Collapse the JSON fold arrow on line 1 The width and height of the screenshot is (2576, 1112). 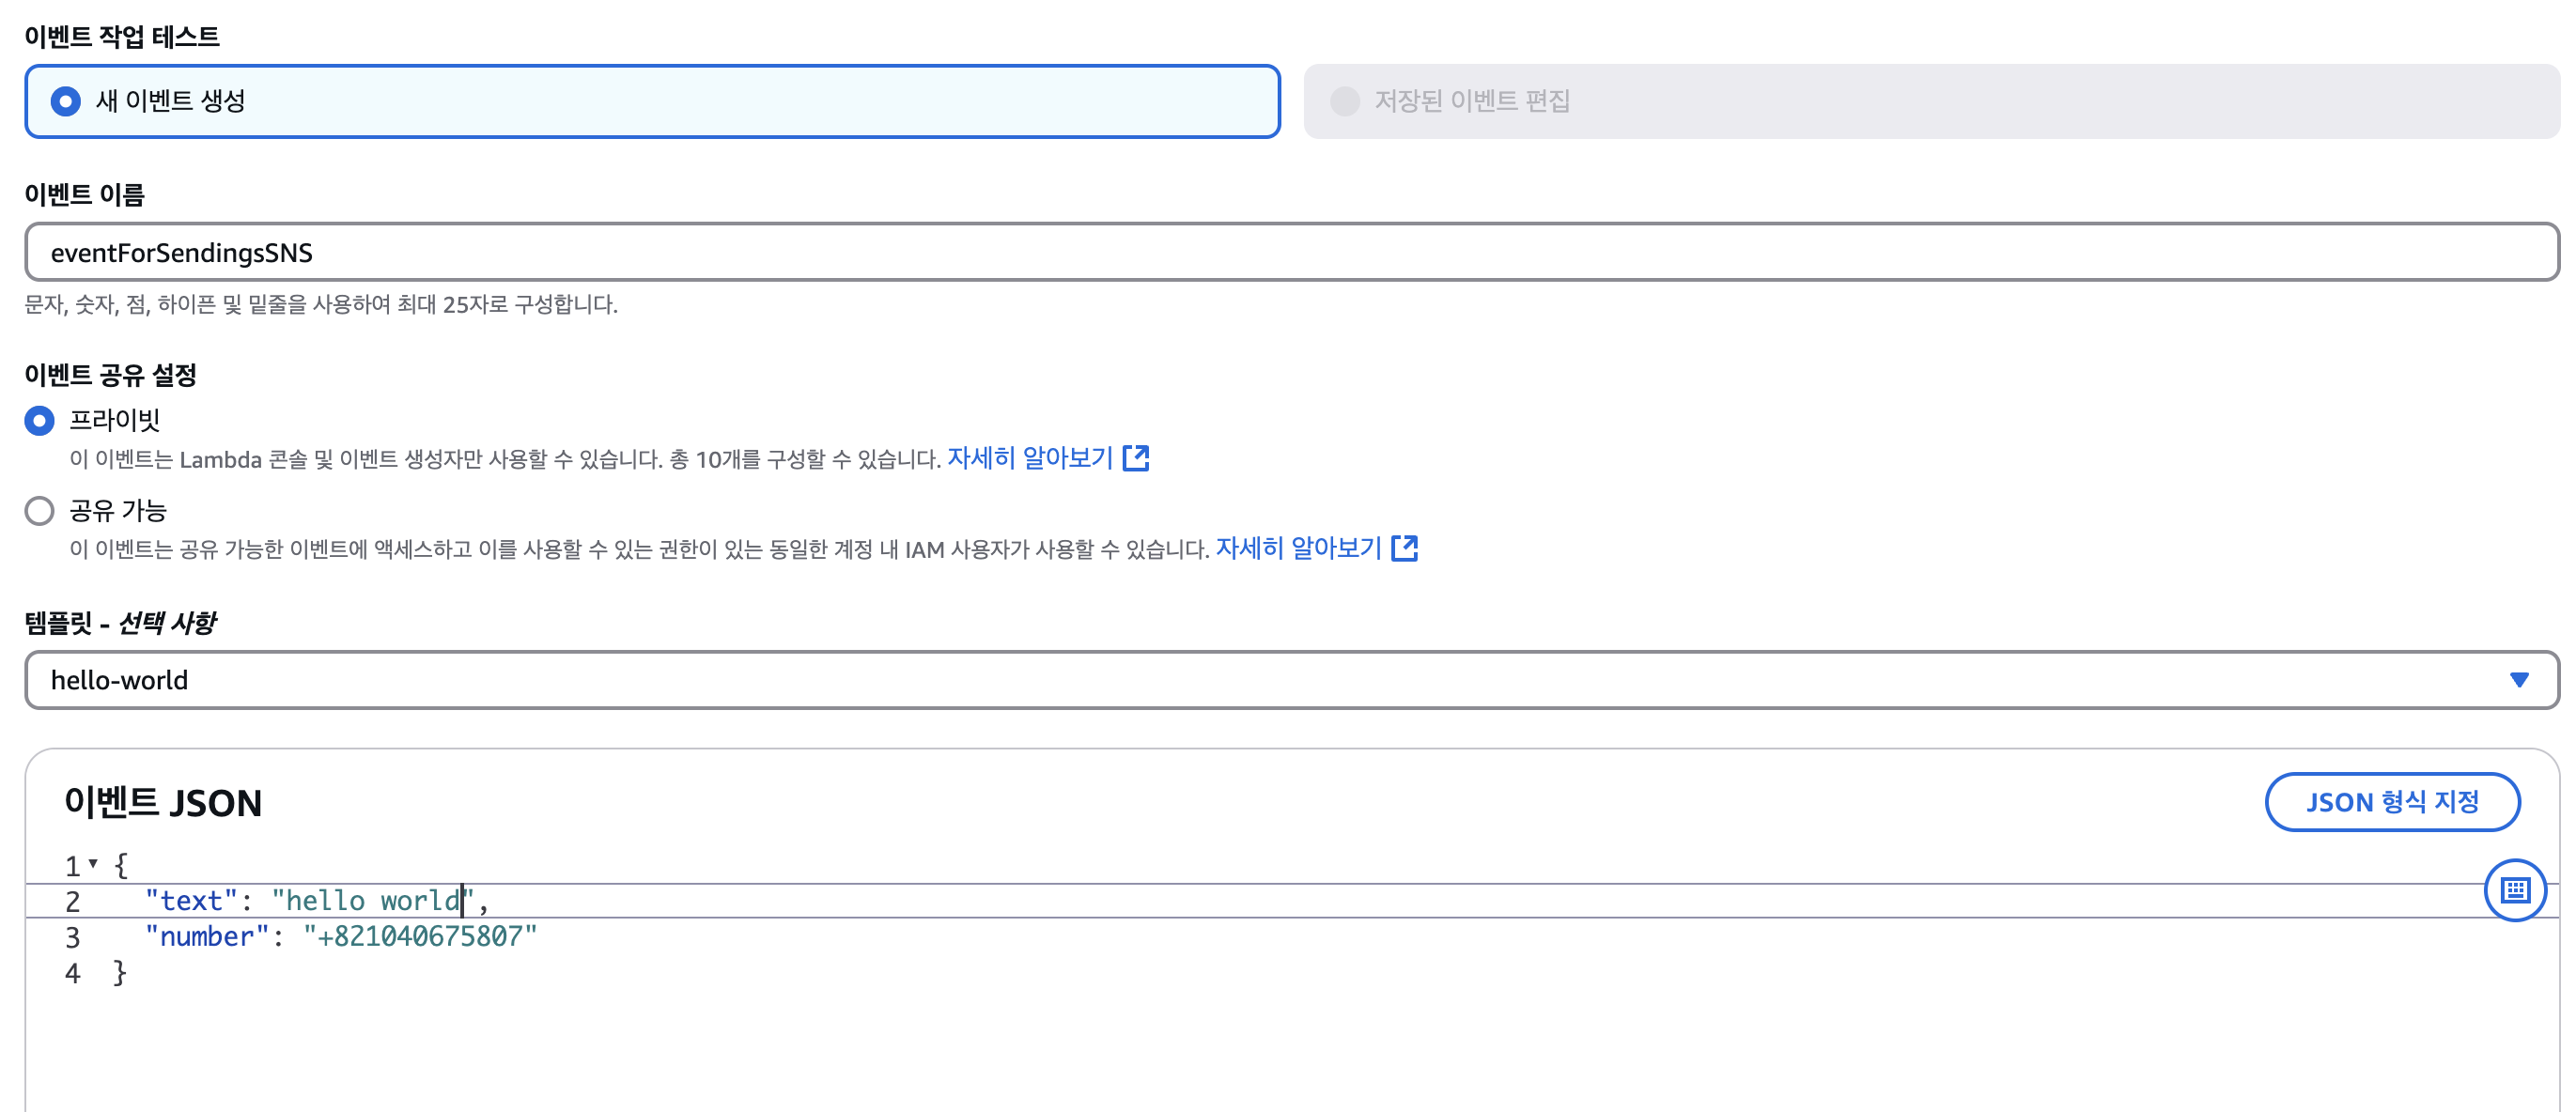tap(93, 863)
